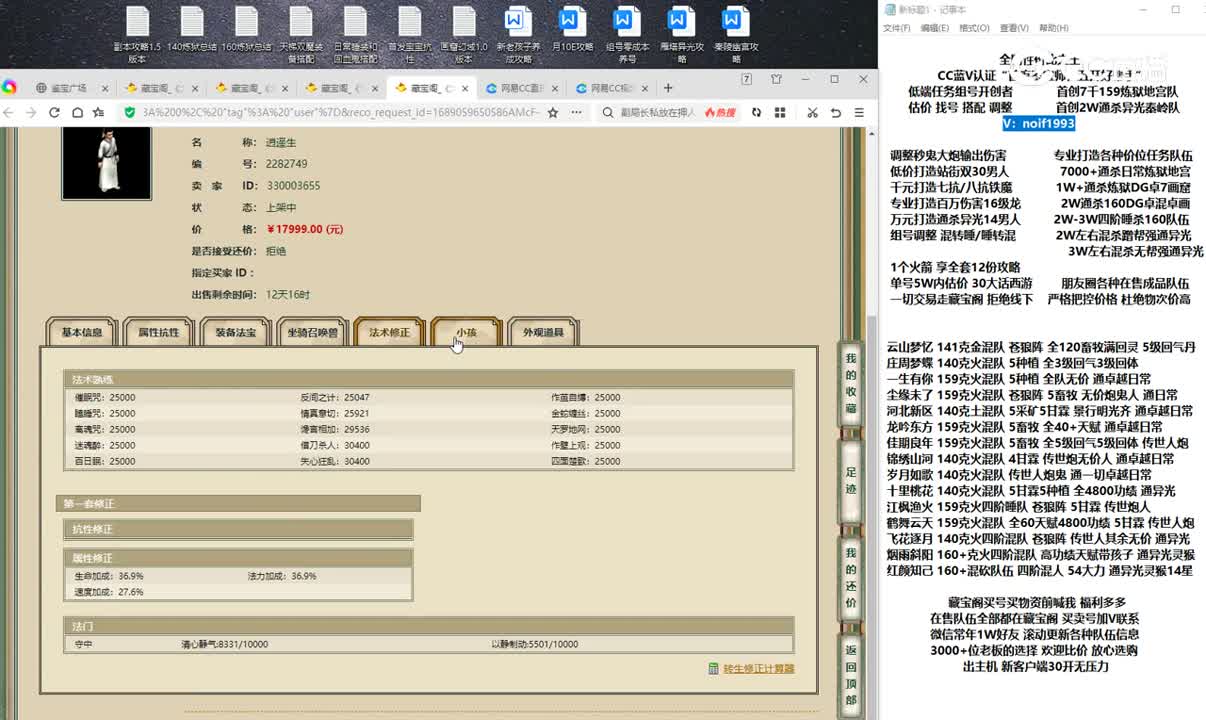Click the browser search box

(x=659, y=113)
